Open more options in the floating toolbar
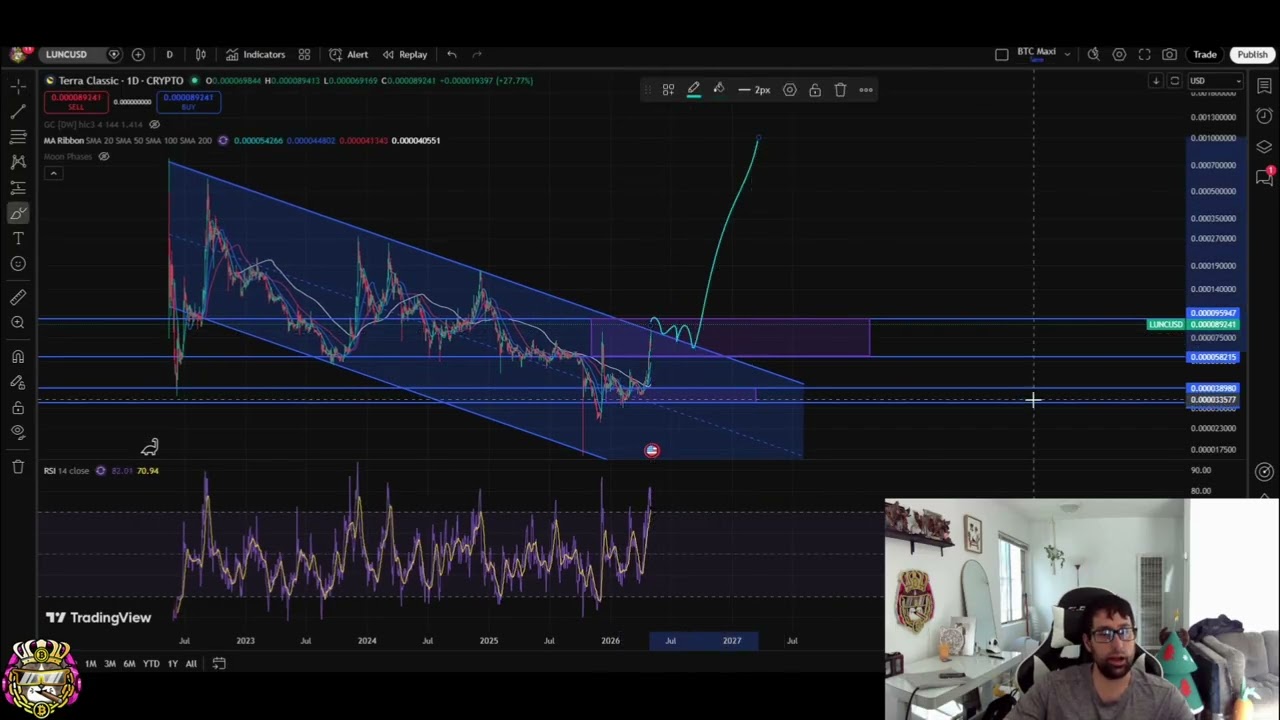This screenshot has width=1280, height=720. pyautogui.click(x=866, y=90)
